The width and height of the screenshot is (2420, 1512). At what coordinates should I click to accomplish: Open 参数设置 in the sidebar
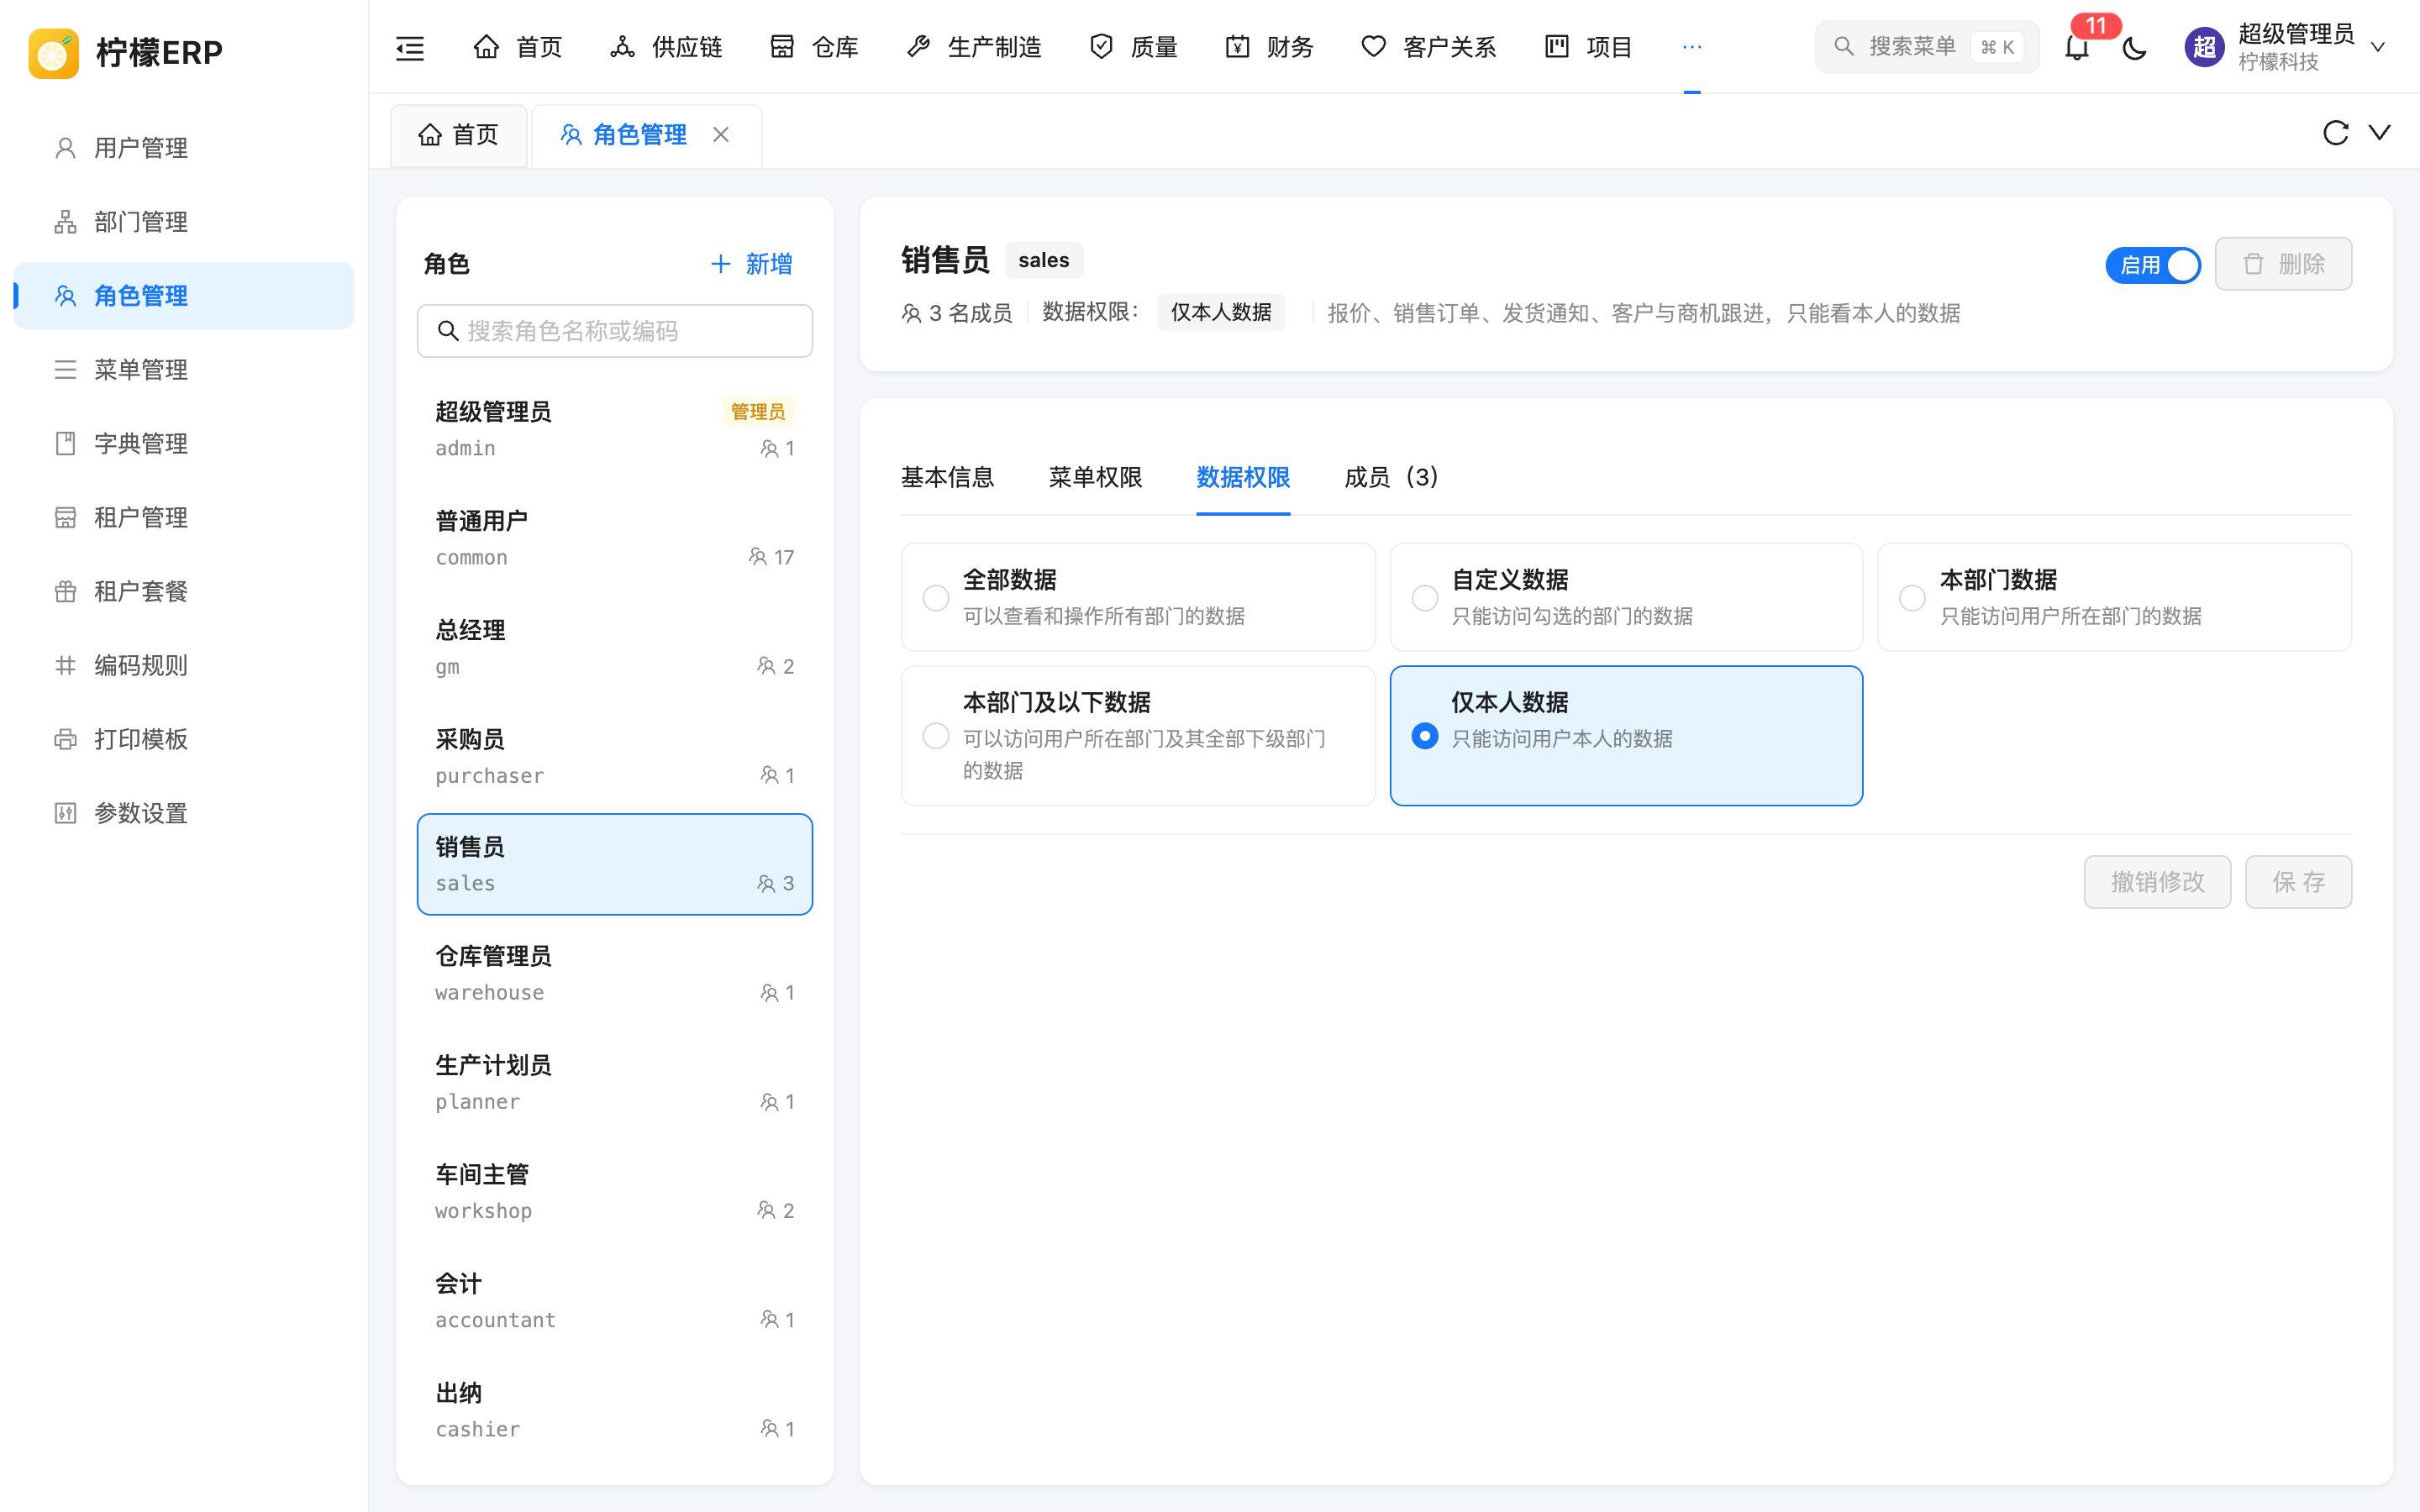[184, 814]
